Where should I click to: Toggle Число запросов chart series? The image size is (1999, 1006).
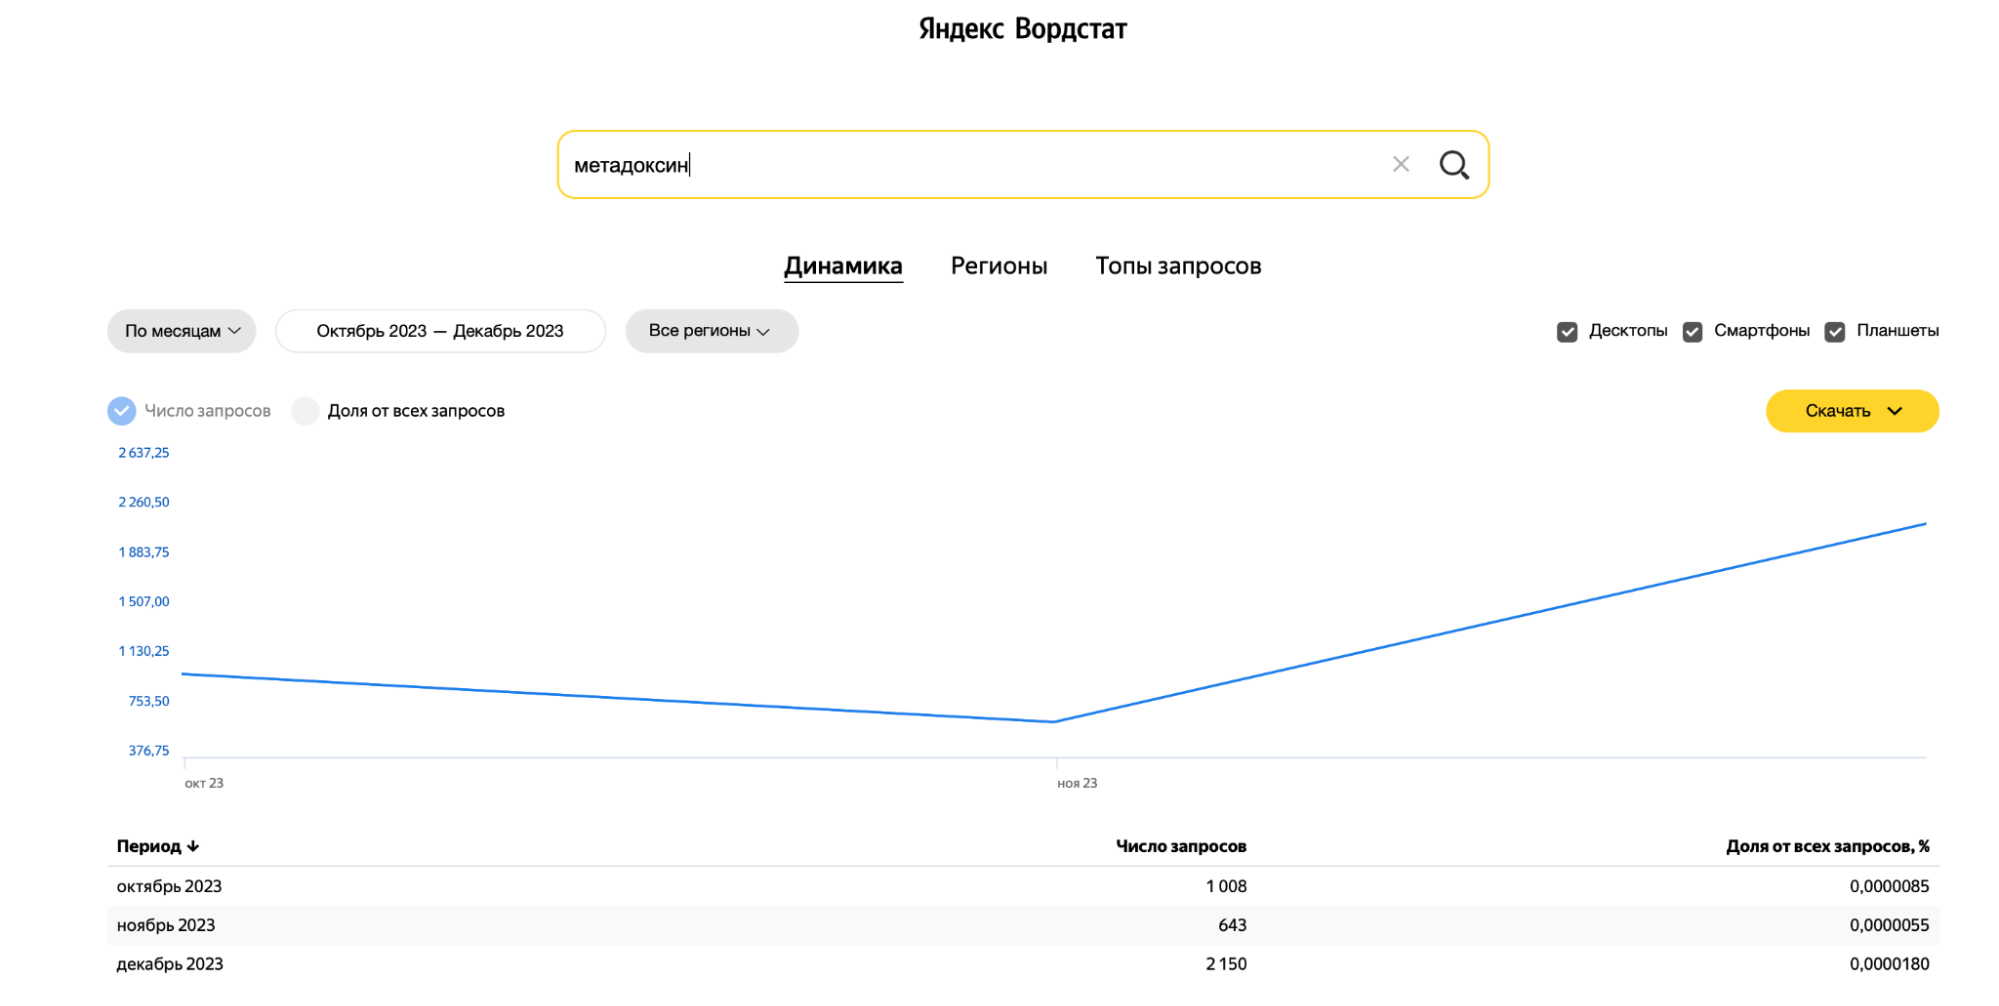121,411
